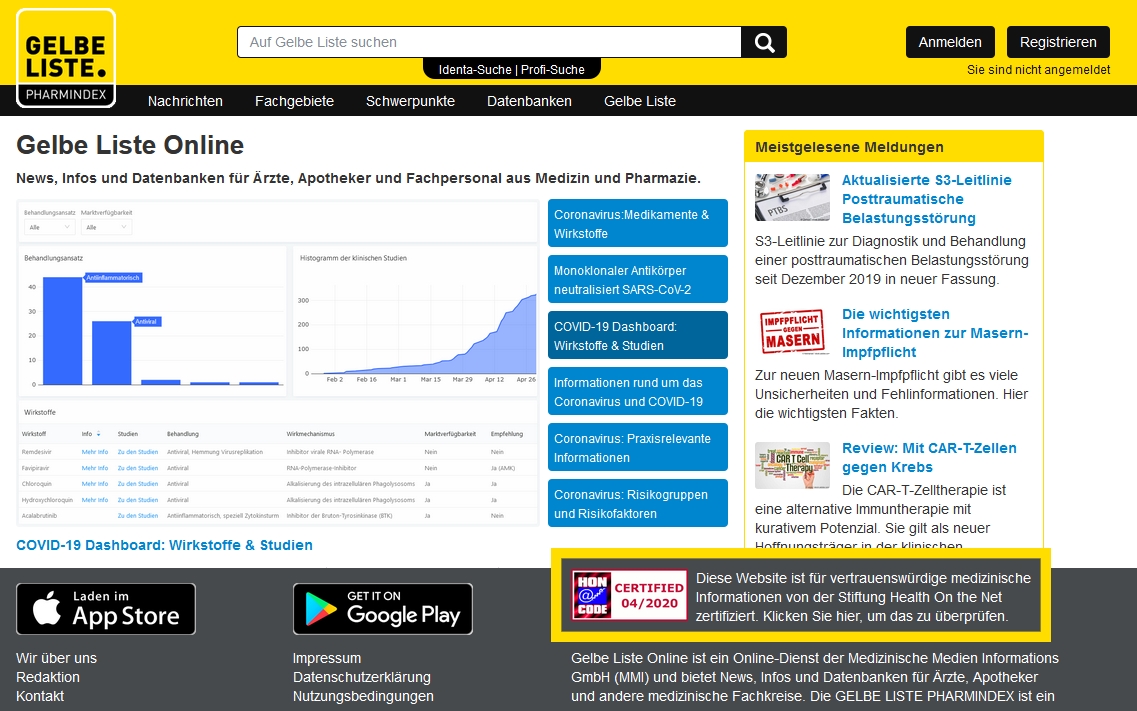This screenshot has width=1137, height=711.
Task: Open the Apple App Store badge
Action: point(106,608)
